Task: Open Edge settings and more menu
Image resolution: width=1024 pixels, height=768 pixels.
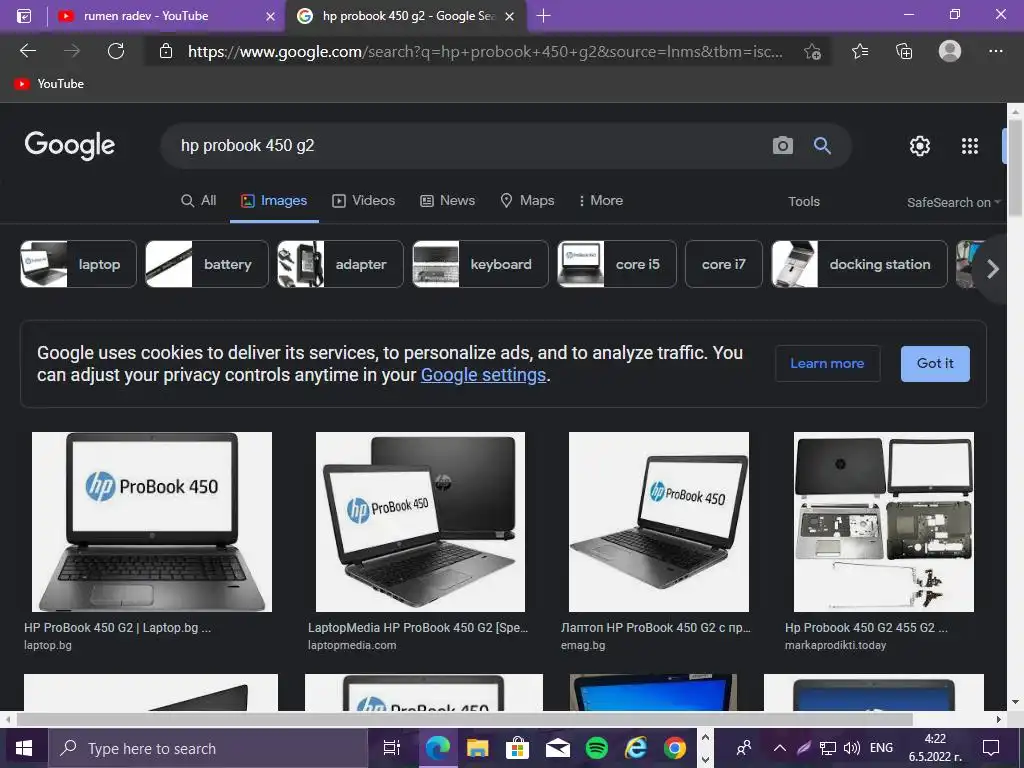Action: click(995, 51)
